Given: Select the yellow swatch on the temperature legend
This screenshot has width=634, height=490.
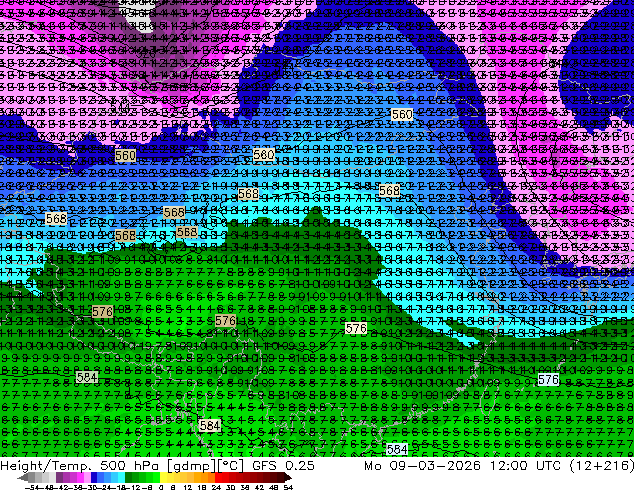Looking at the screenshot, I should pos(164,478).
